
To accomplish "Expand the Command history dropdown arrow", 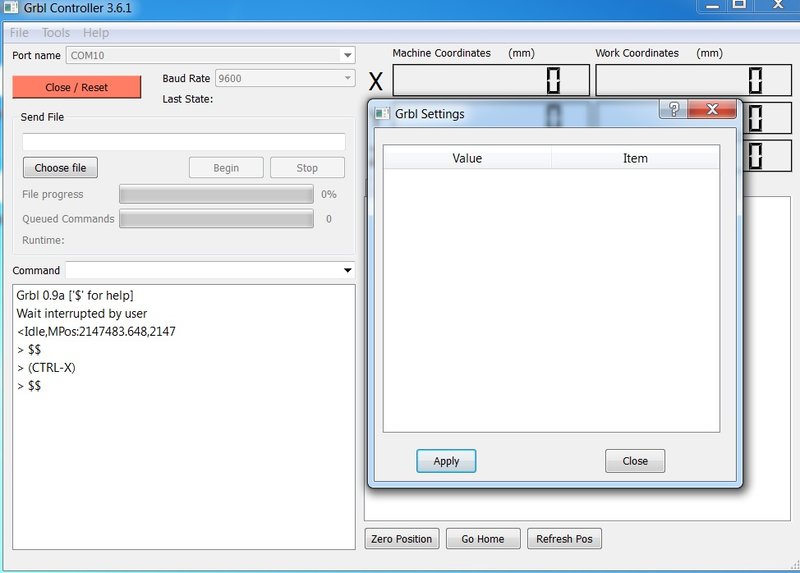I will [x=347, y=270].
